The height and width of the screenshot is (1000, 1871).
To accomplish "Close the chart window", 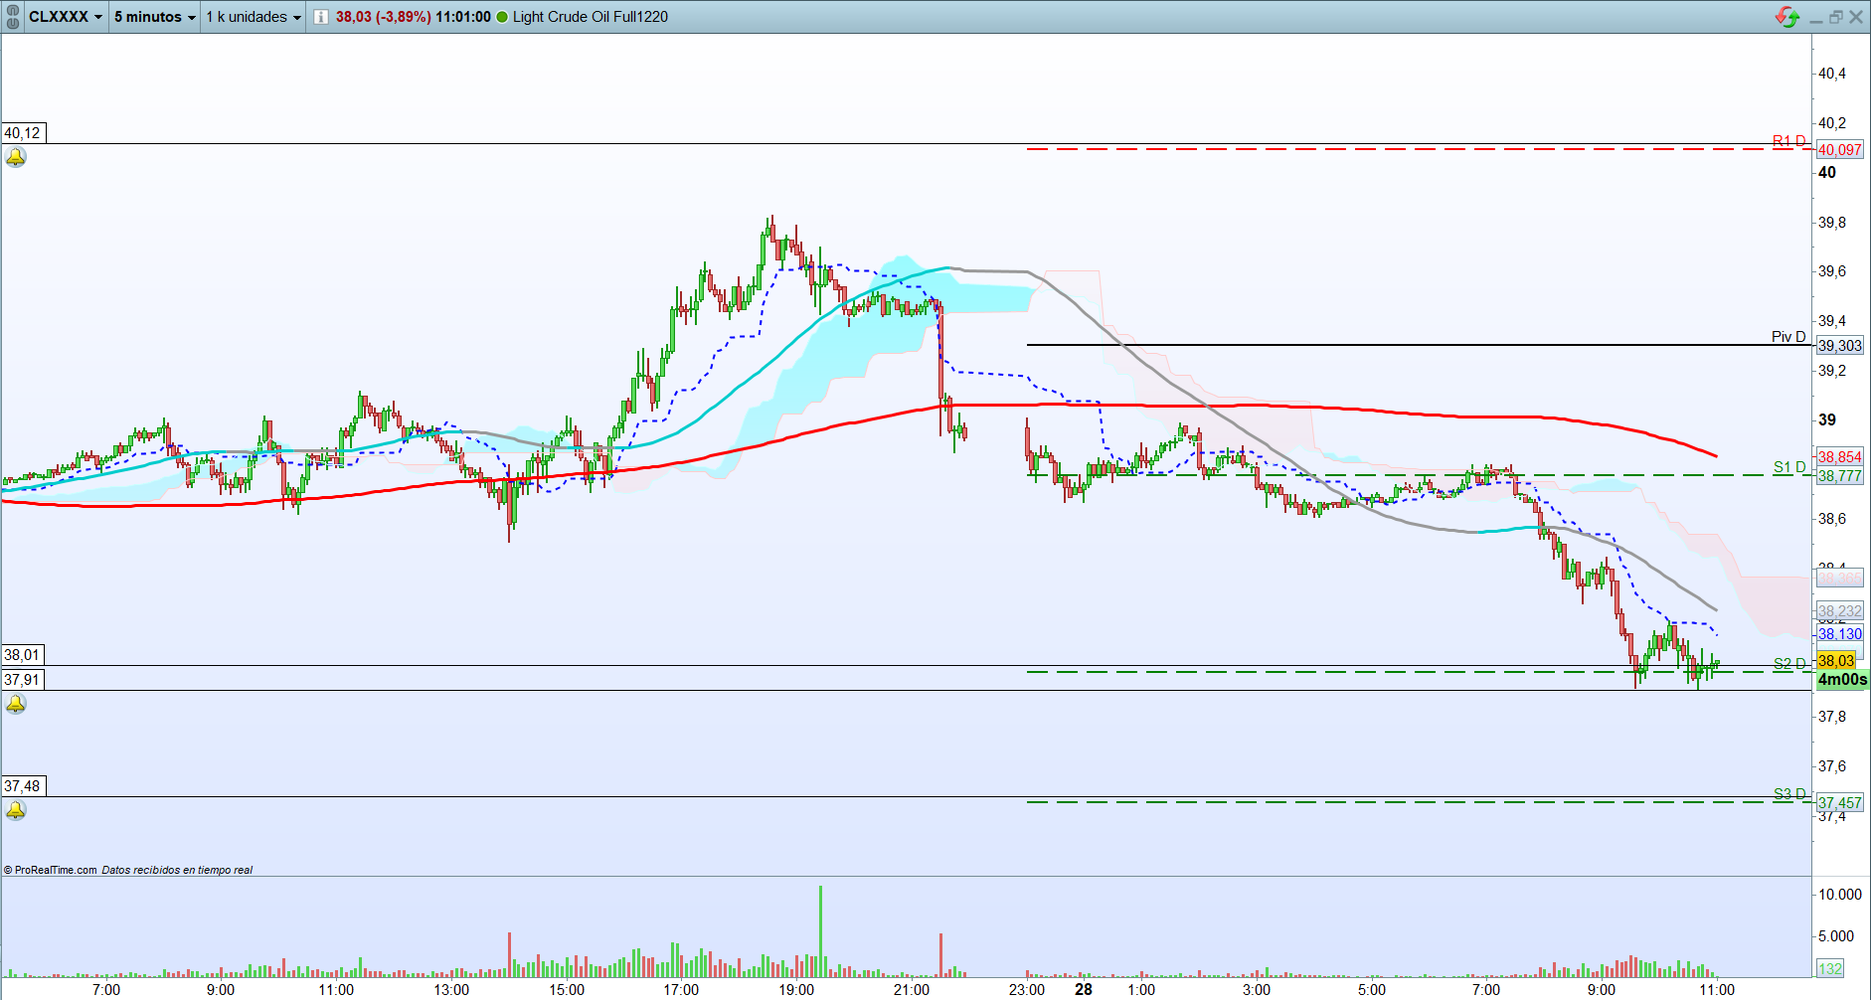I will click(x=1856, y=17).
